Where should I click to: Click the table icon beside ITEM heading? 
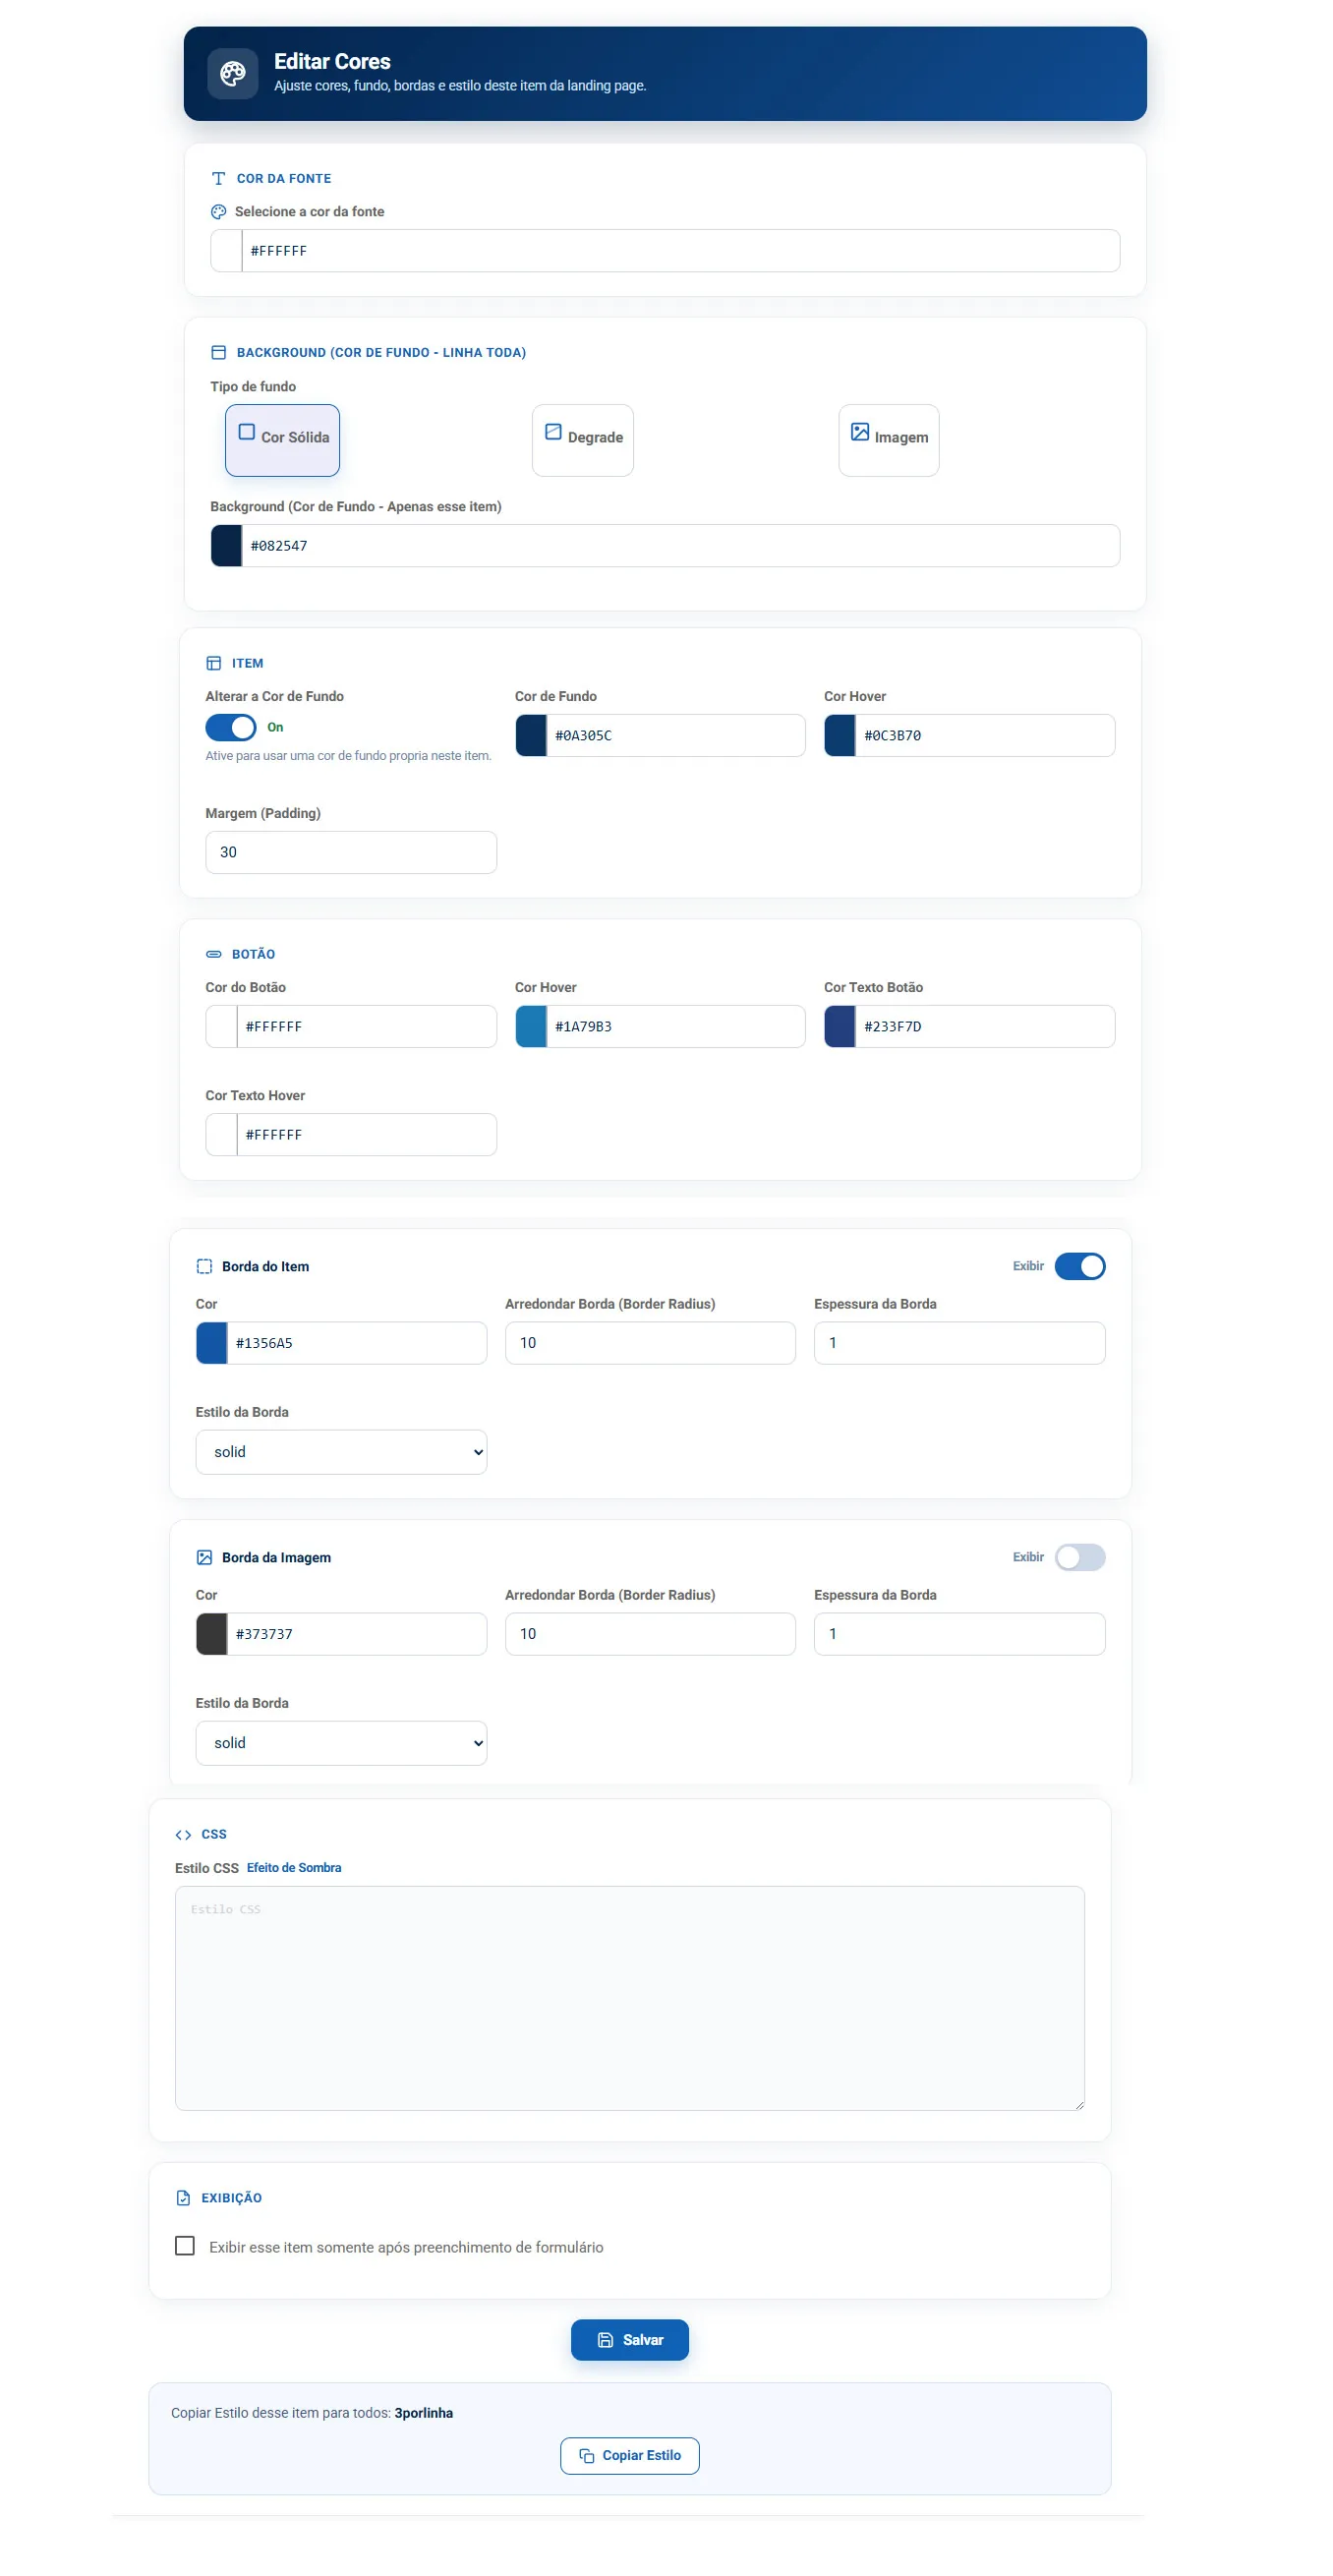pos(213,664)
